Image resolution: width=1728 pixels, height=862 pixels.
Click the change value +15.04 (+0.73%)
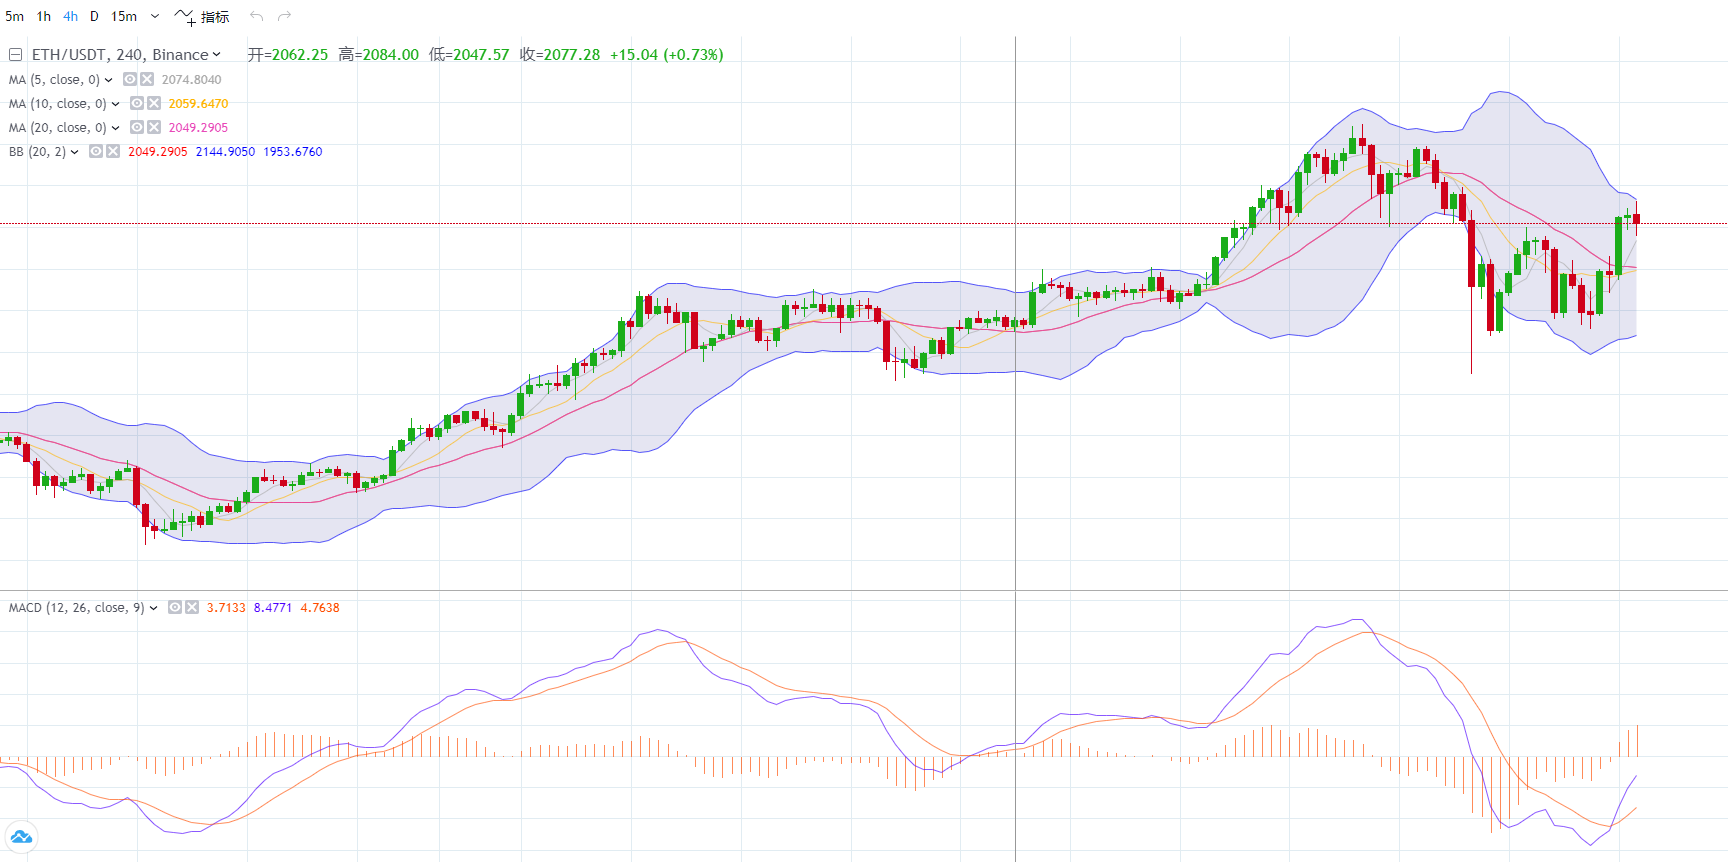tap(667, 55)
